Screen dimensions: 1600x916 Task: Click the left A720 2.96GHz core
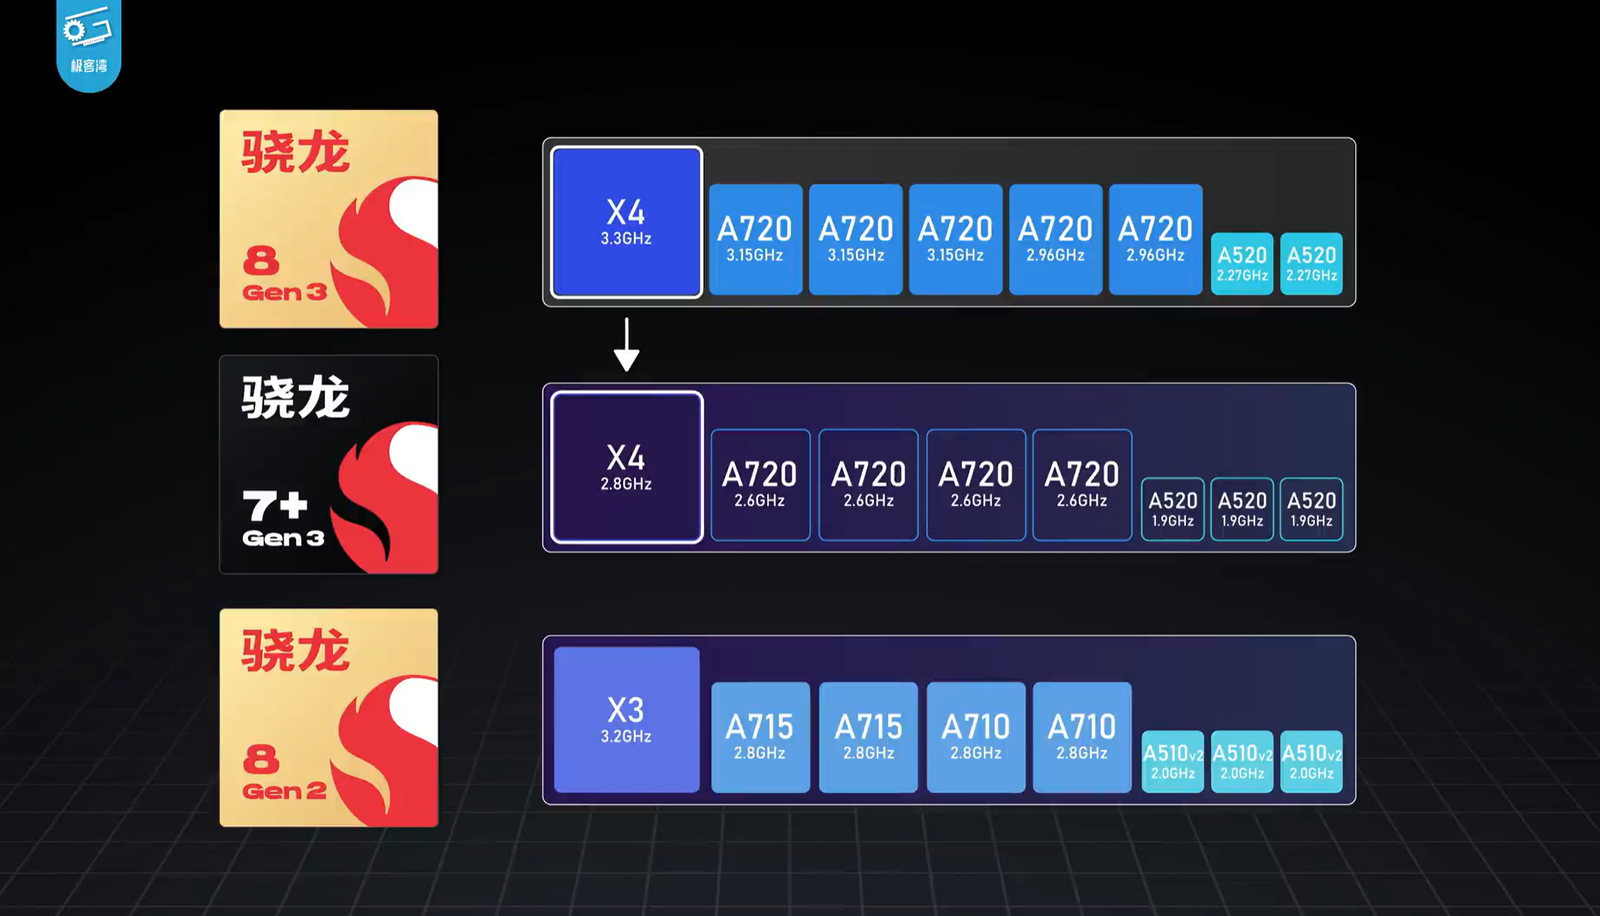pos(1055,239)
